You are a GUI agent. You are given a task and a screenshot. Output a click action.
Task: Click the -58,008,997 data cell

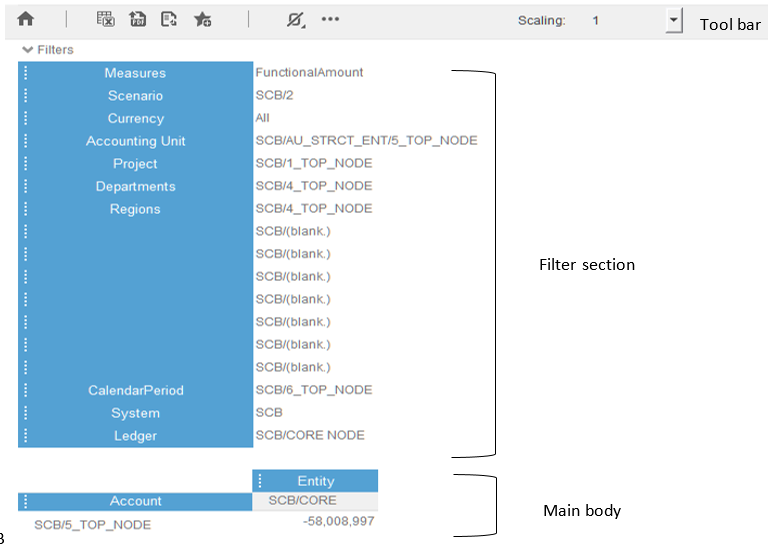(x=338, y=521)
